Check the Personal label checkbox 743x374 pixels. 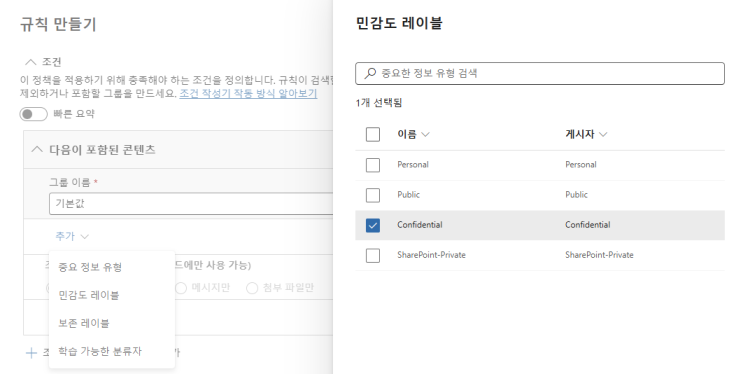click(373, 165)
